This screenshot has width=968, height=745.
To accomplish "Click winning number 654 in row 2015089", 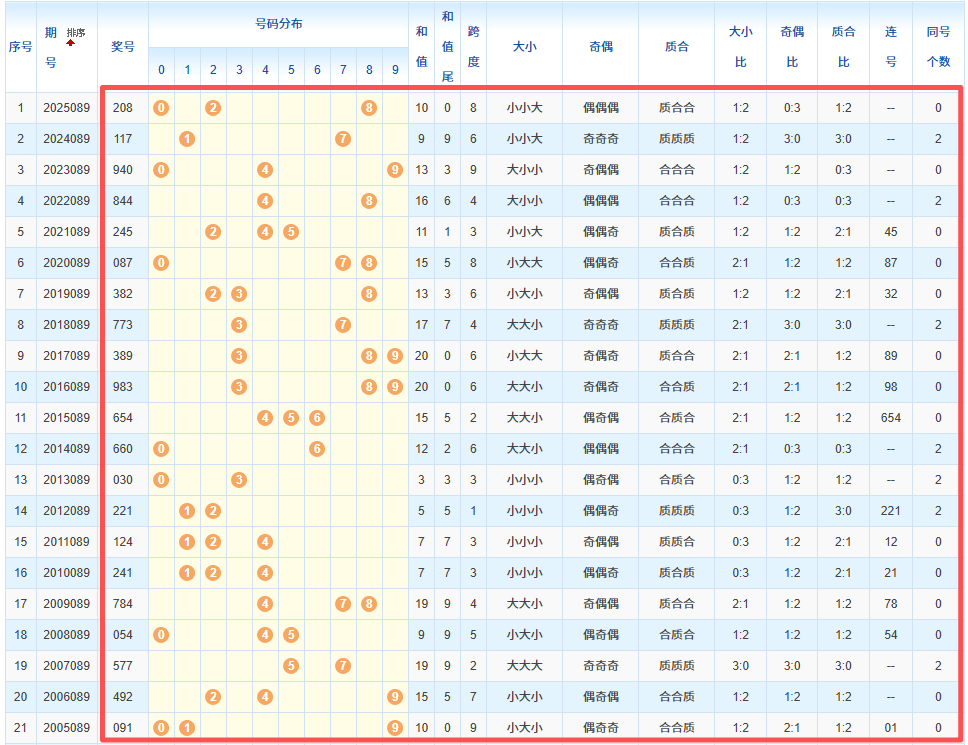I will click(x=123, y=418).
